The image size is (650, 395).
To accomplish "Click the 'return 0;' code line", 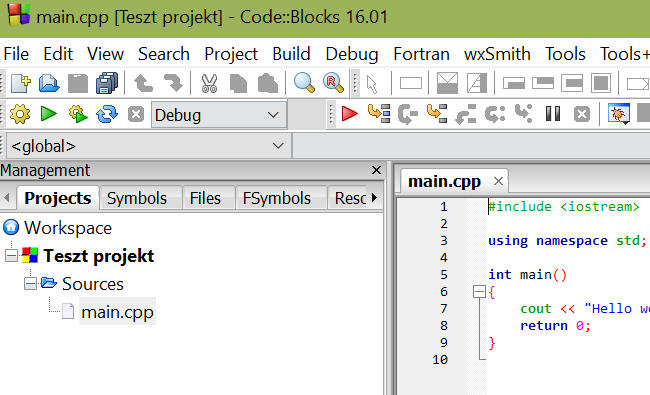I will coord(555,325).
